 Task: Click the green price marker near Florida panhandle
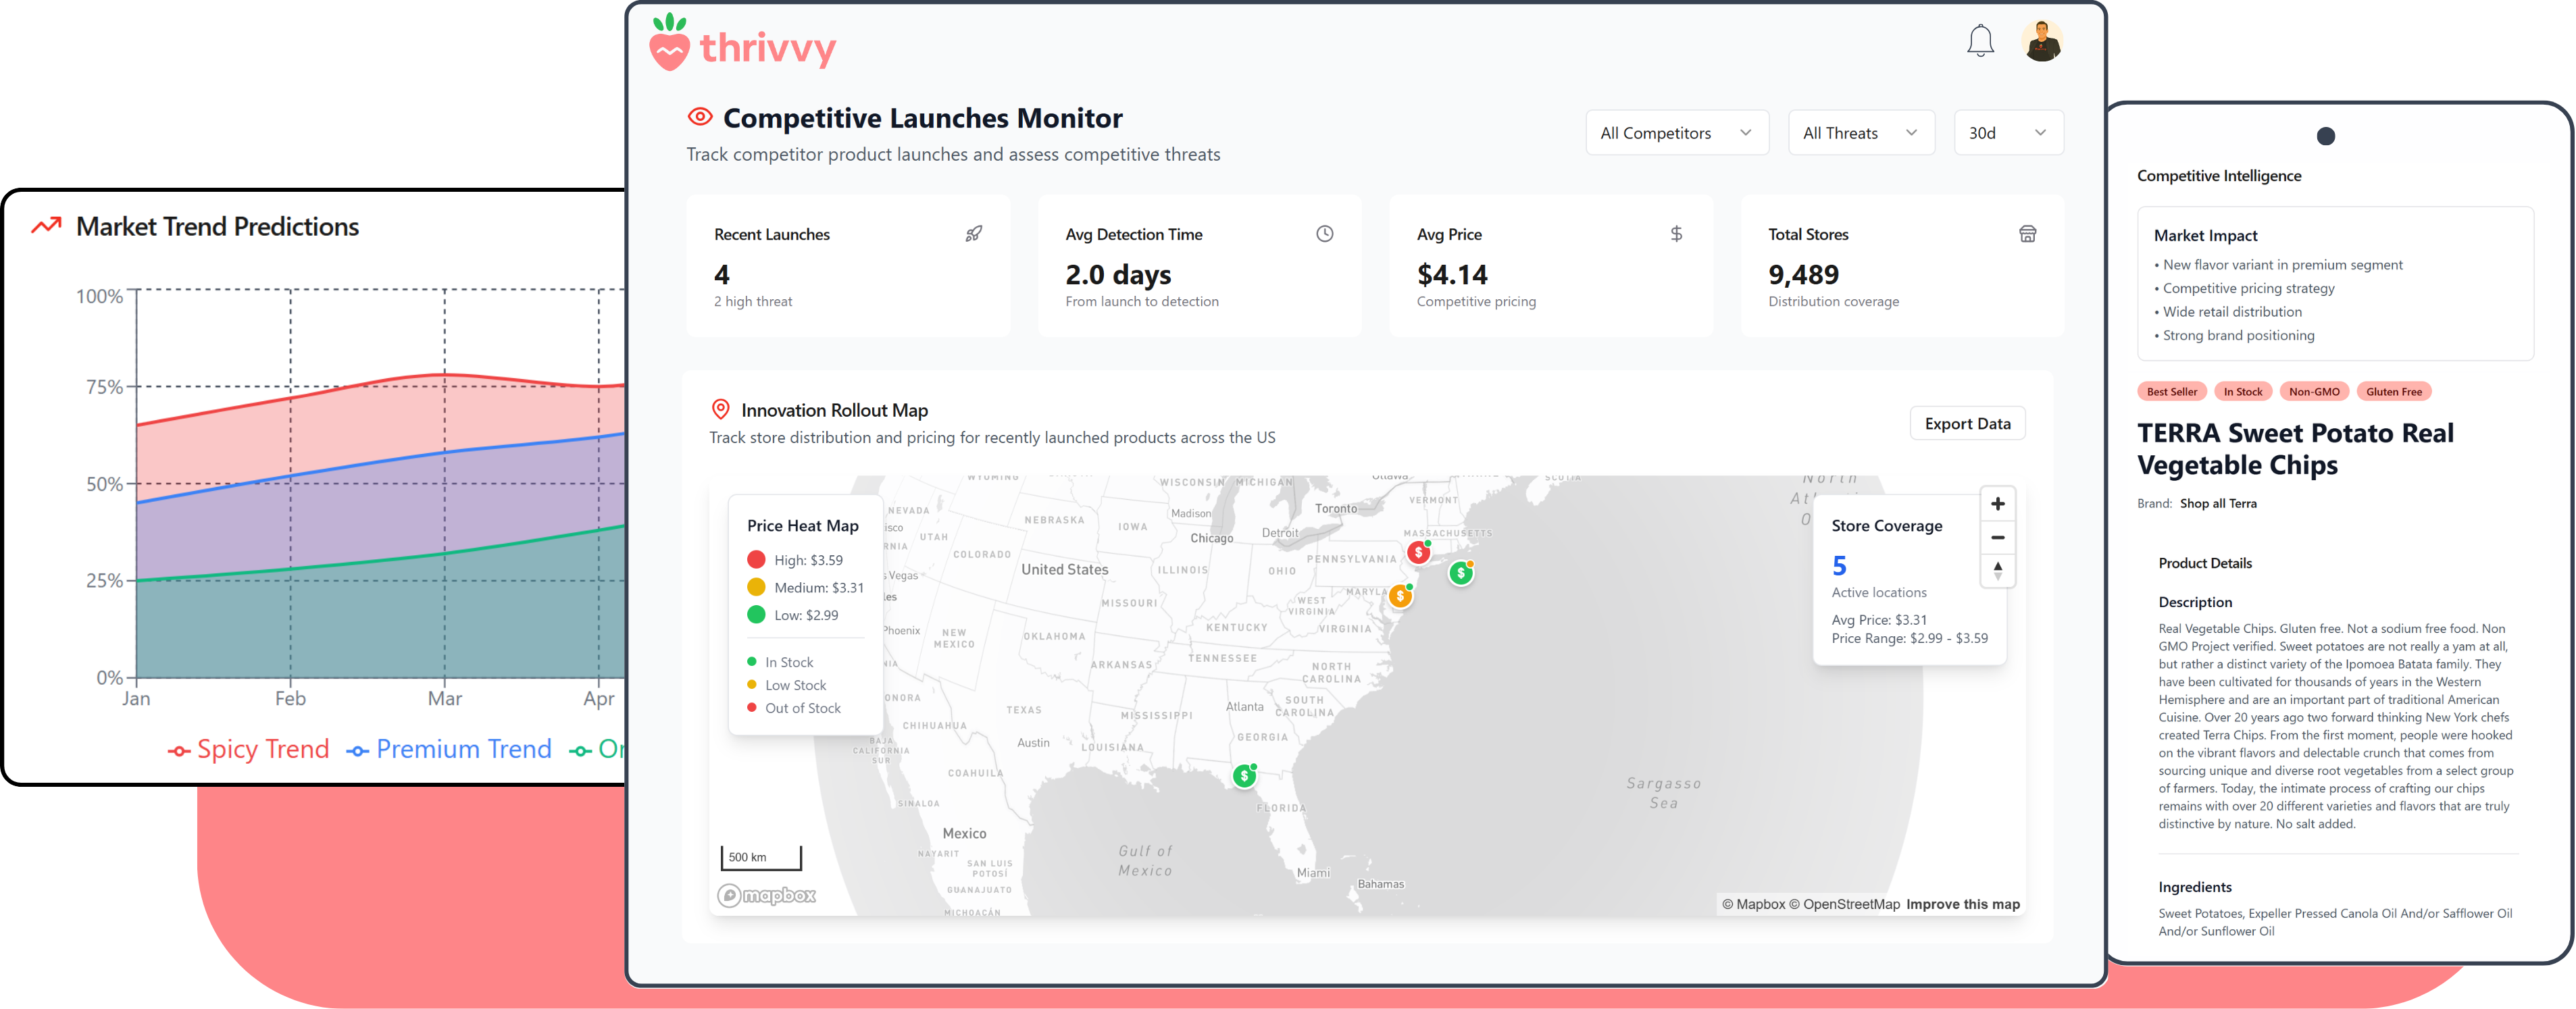click(x=1244, y=776)
